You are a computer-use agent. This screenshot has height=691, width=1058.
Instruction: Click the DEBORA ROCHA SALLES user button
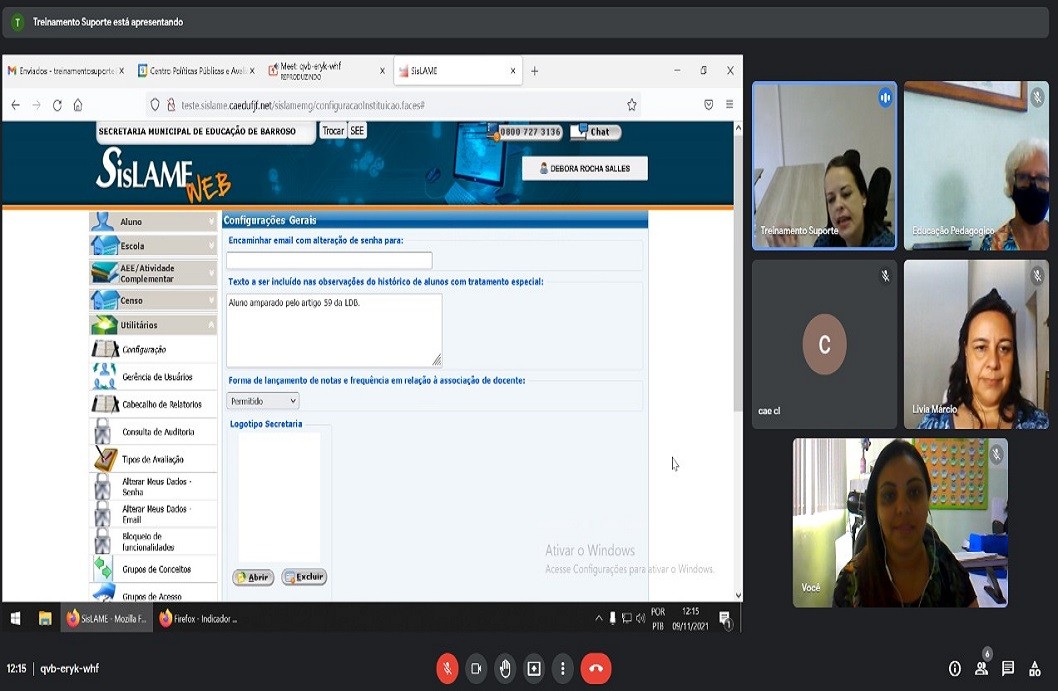point(584,169)
